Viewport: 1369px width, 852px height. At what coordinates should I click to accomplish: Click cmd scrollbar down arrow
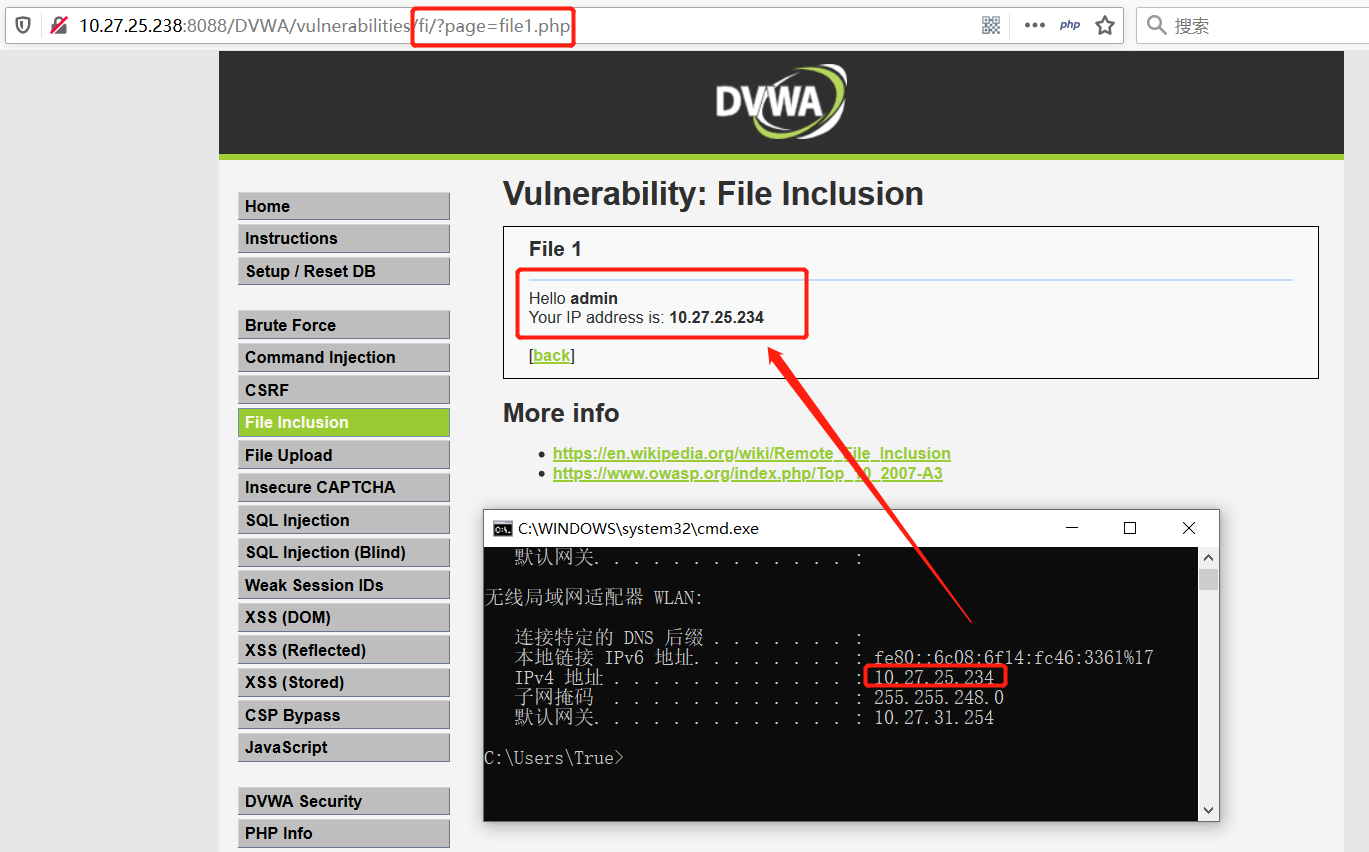pyautogui.click(x=1209, y=811)
